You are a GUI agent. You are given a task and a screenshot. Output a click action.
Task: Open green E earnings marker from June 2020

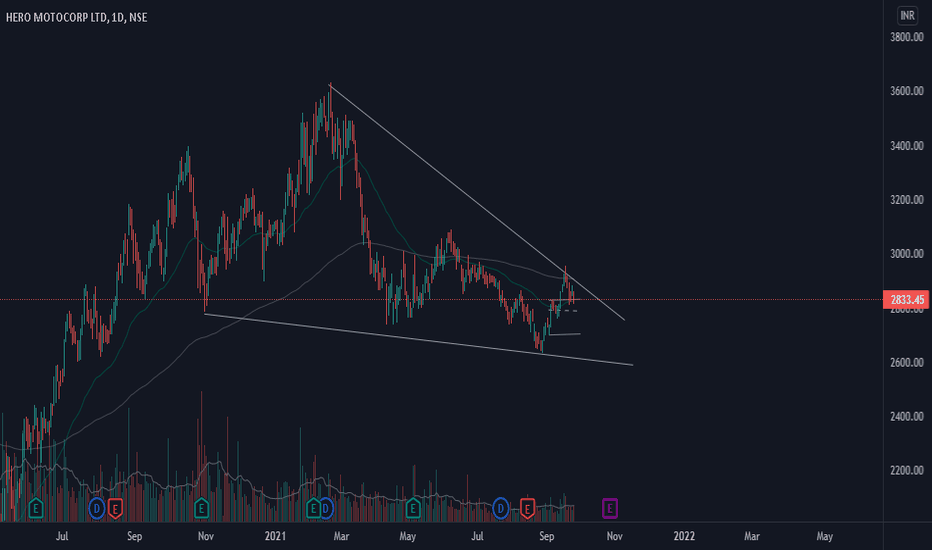point(36,508)
